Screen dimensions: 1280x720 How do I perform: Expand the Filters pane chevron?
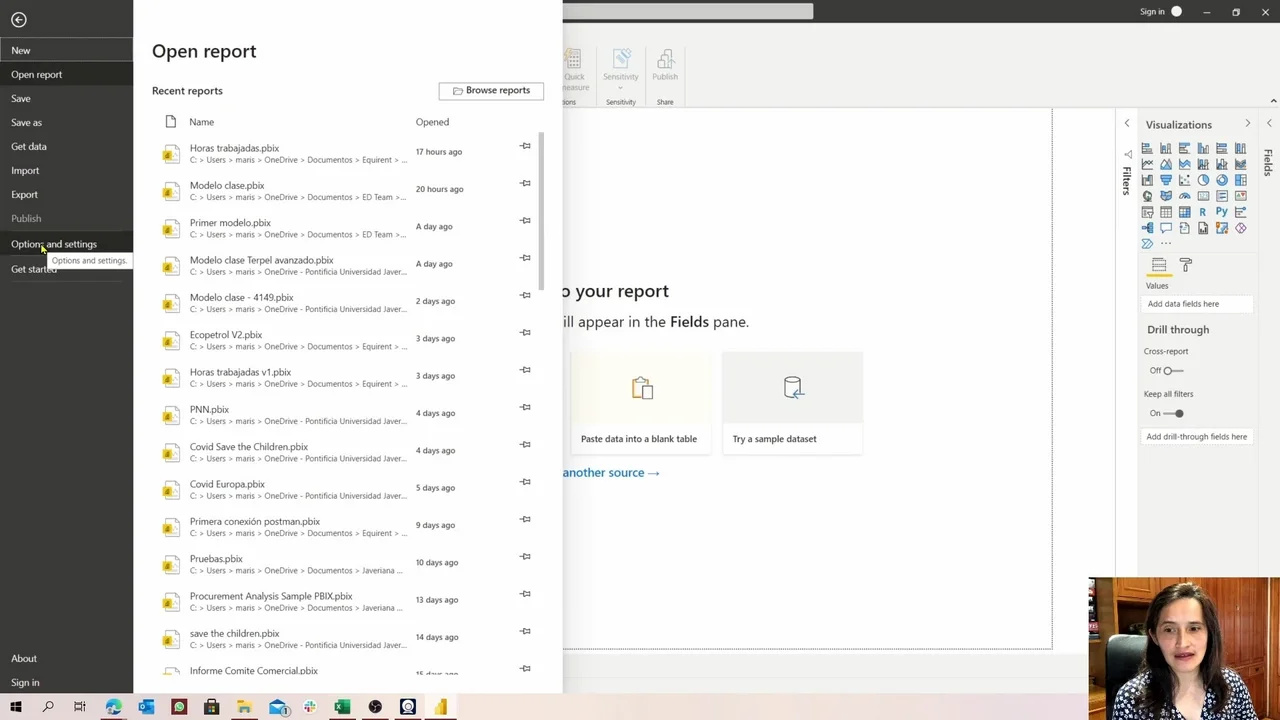click(x=1127, y=124)
